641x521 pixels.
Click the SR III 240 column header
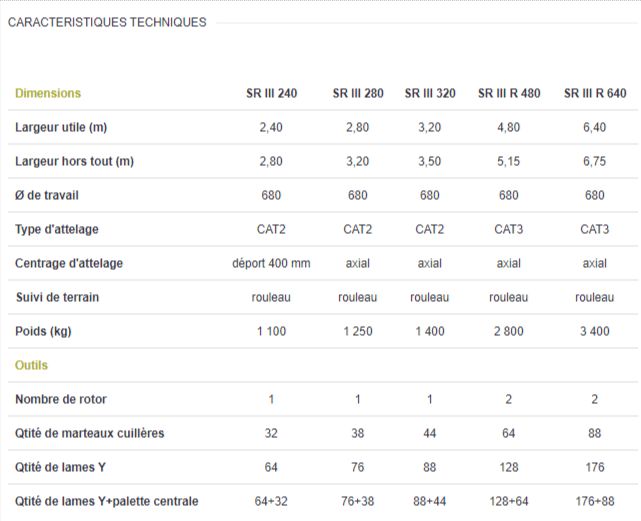click(271, 94)
